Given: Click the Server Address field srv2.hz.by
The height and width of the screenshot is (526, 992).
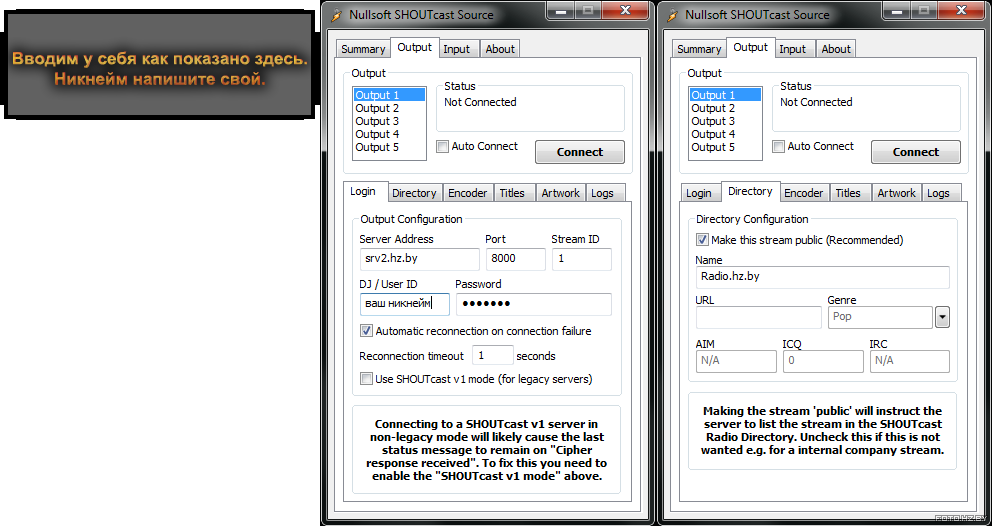Looking at the screenshot, I should coord(419,259).
